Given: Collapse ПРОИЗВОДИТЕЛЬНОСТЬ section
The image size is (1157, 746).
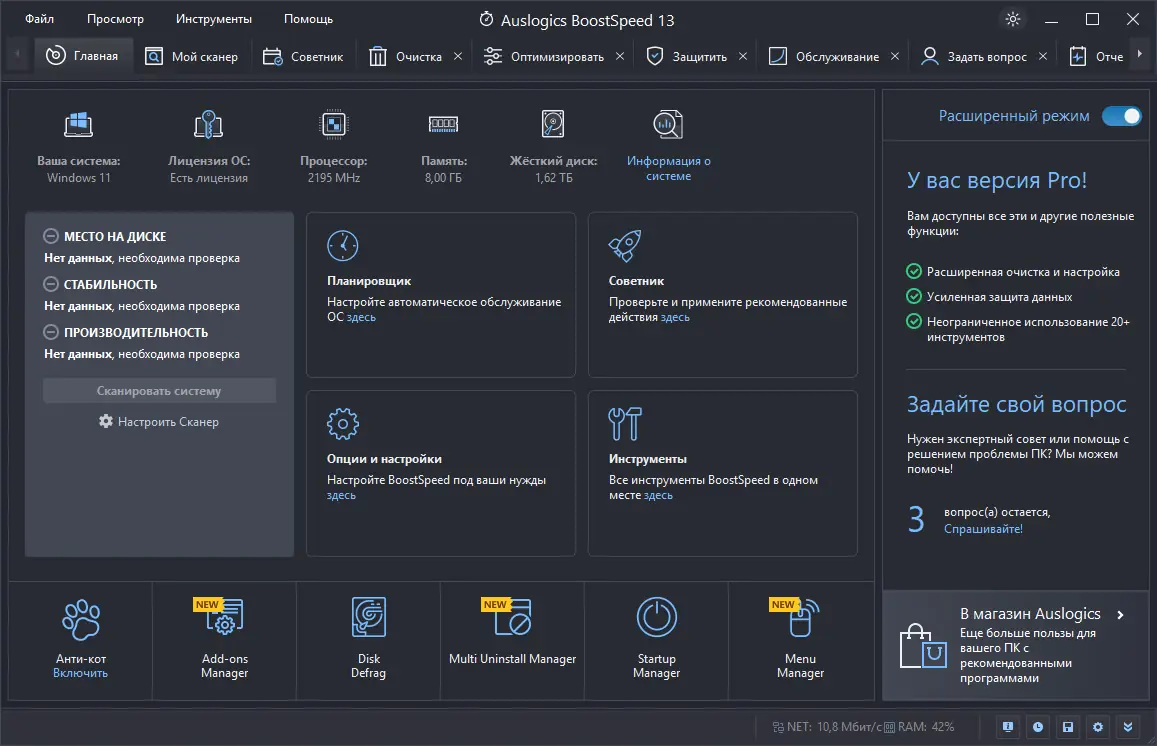Looking at the screenshot, I should click(x=51, y=332).
